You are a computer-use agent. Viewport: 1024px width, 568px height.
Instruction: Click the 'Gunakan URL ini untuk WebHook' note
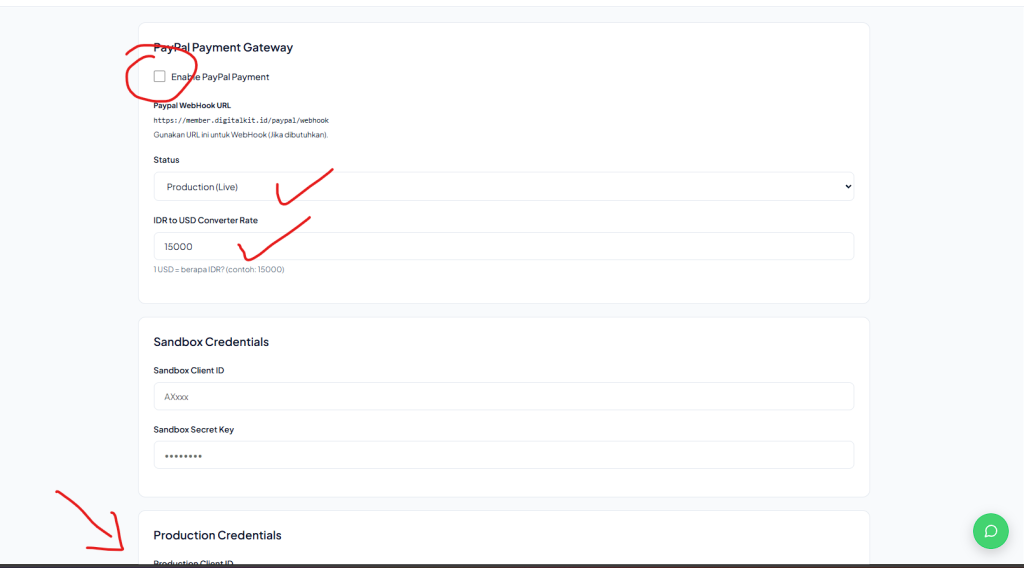(x=240, y=134)
